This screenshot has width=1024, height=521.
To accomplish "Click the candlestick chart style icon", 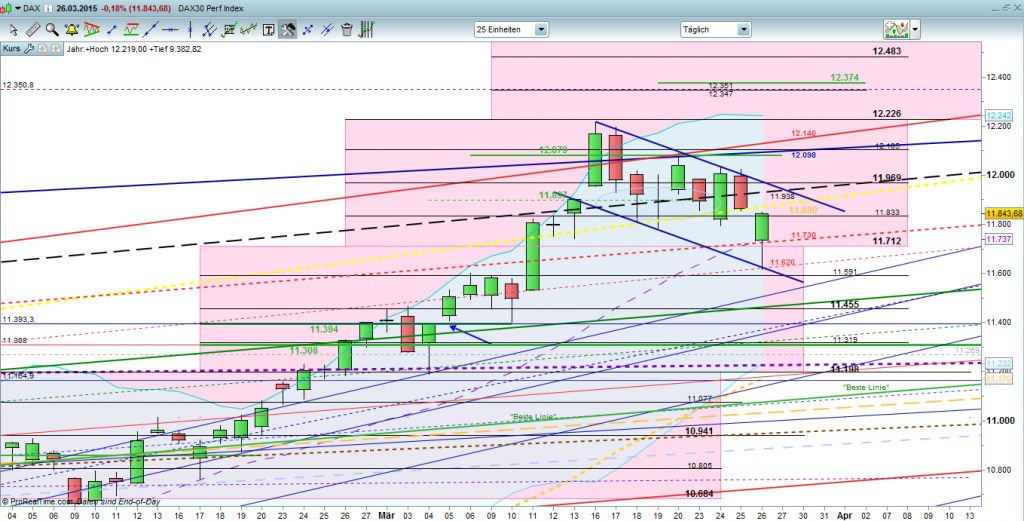I will (7, 8).
